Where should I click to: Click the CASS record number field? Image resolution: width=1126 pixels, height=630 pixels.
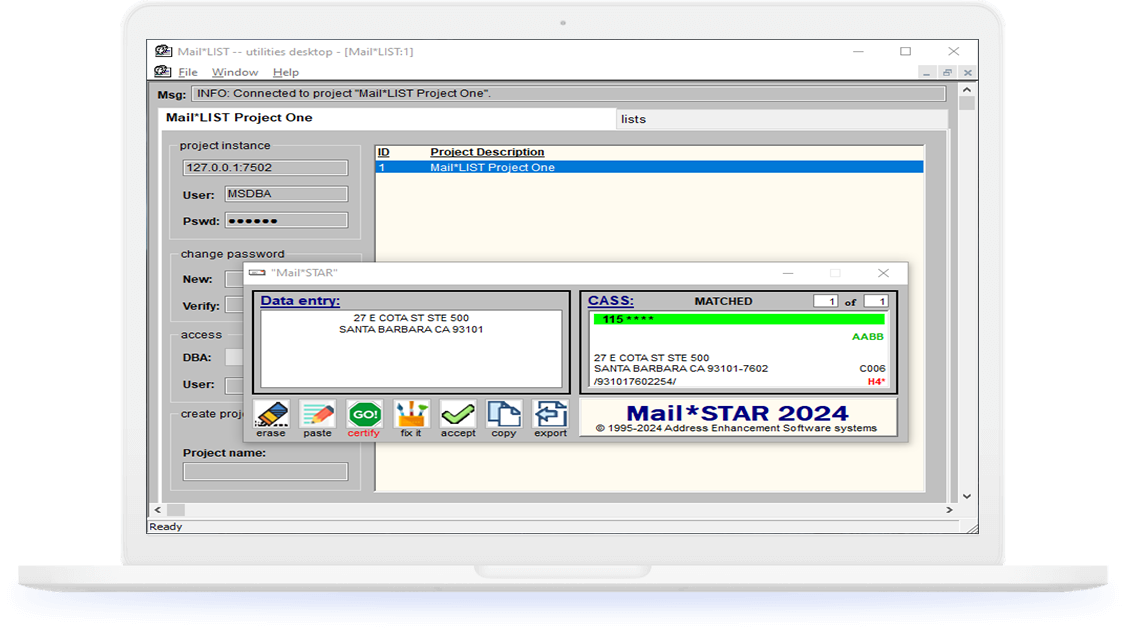[x=826, y=302]
